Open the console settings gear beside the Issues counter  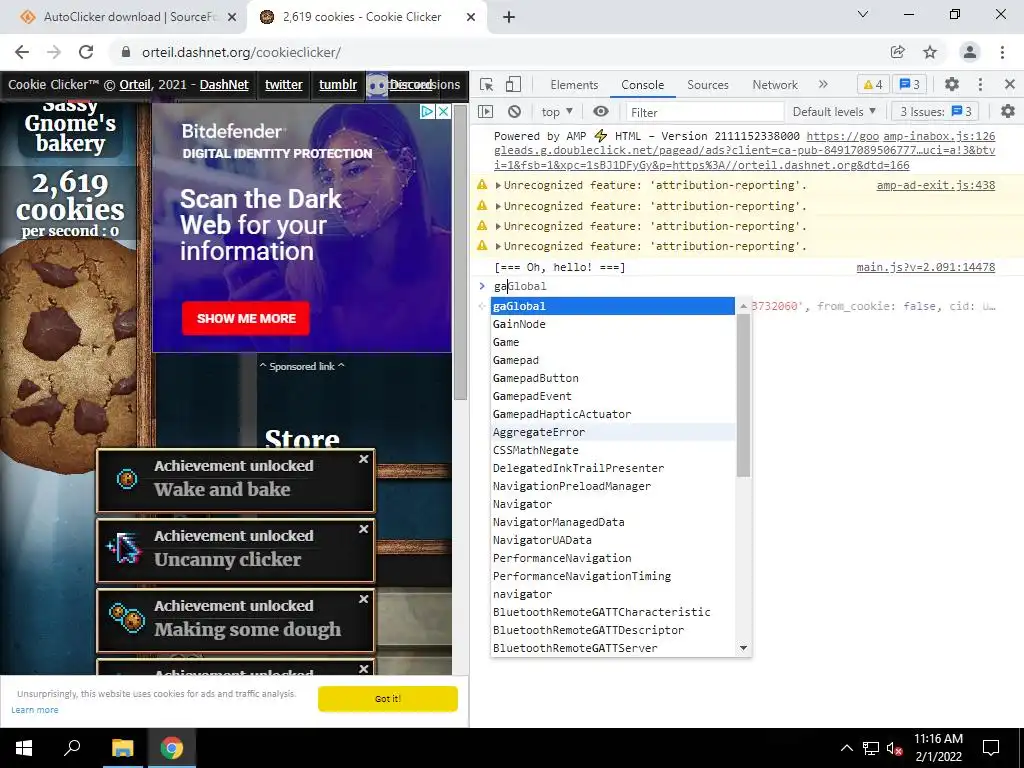click(x=1008, y=112)
